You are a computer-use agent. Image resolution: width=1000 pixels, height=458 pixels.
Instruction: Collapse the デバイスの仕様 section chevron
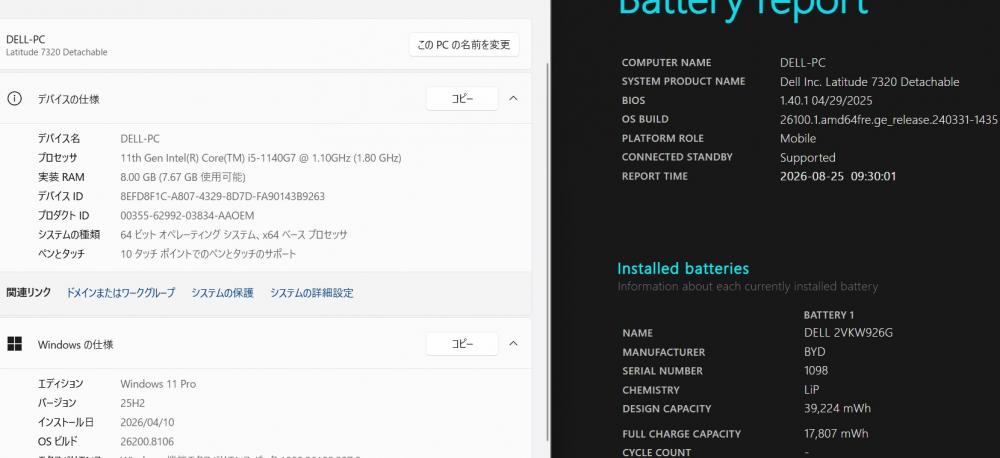click(x=513, y=98)
